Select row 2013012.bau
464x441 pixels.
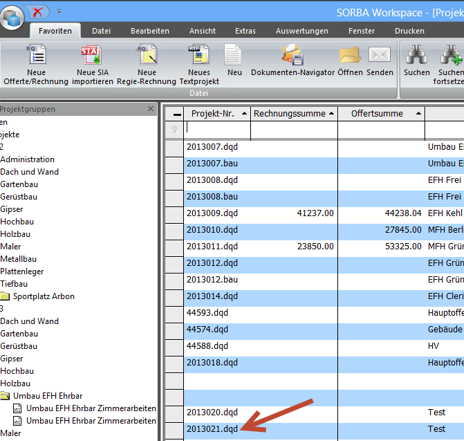[x=212, y=280]
